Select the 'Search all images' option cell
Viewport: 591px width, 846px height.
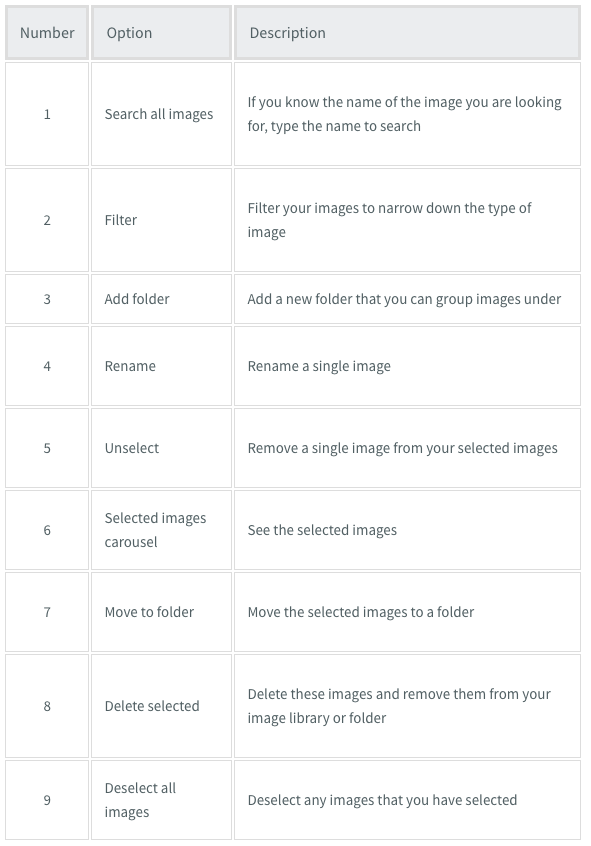(x=161, y=114)
